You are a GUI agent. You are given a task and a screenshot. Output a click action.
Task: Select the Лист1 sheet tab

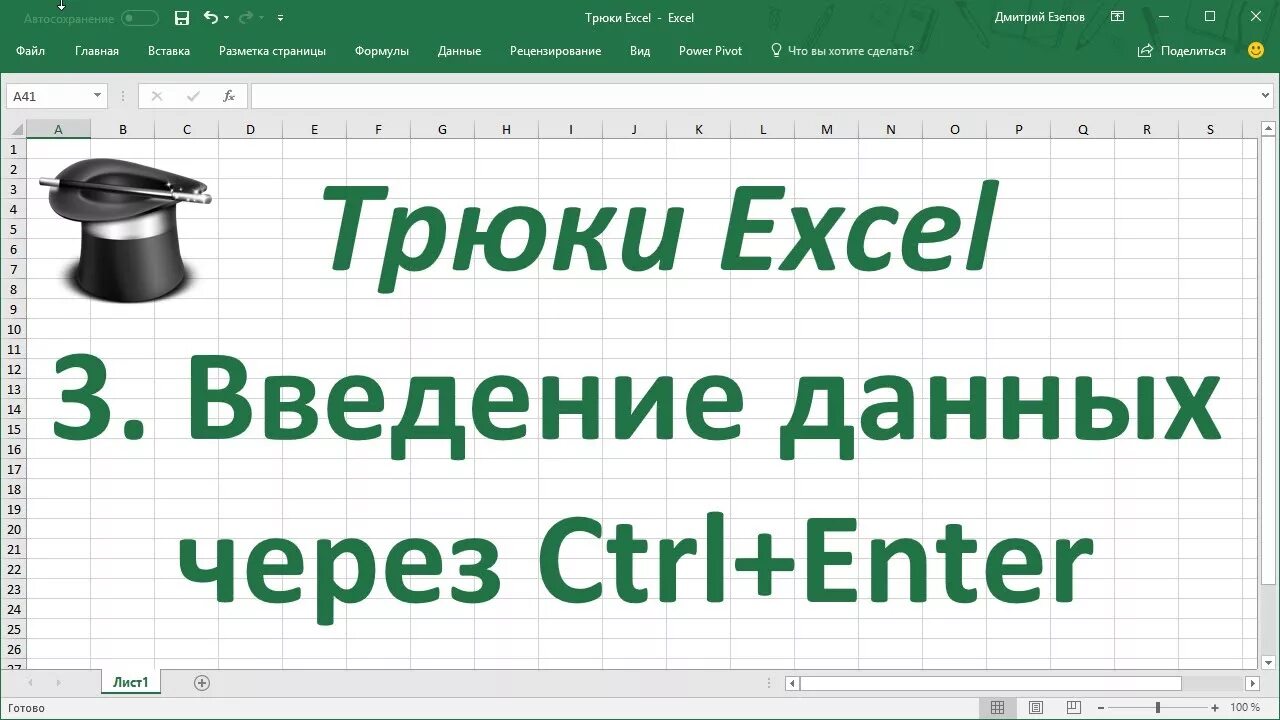point(130,683)
